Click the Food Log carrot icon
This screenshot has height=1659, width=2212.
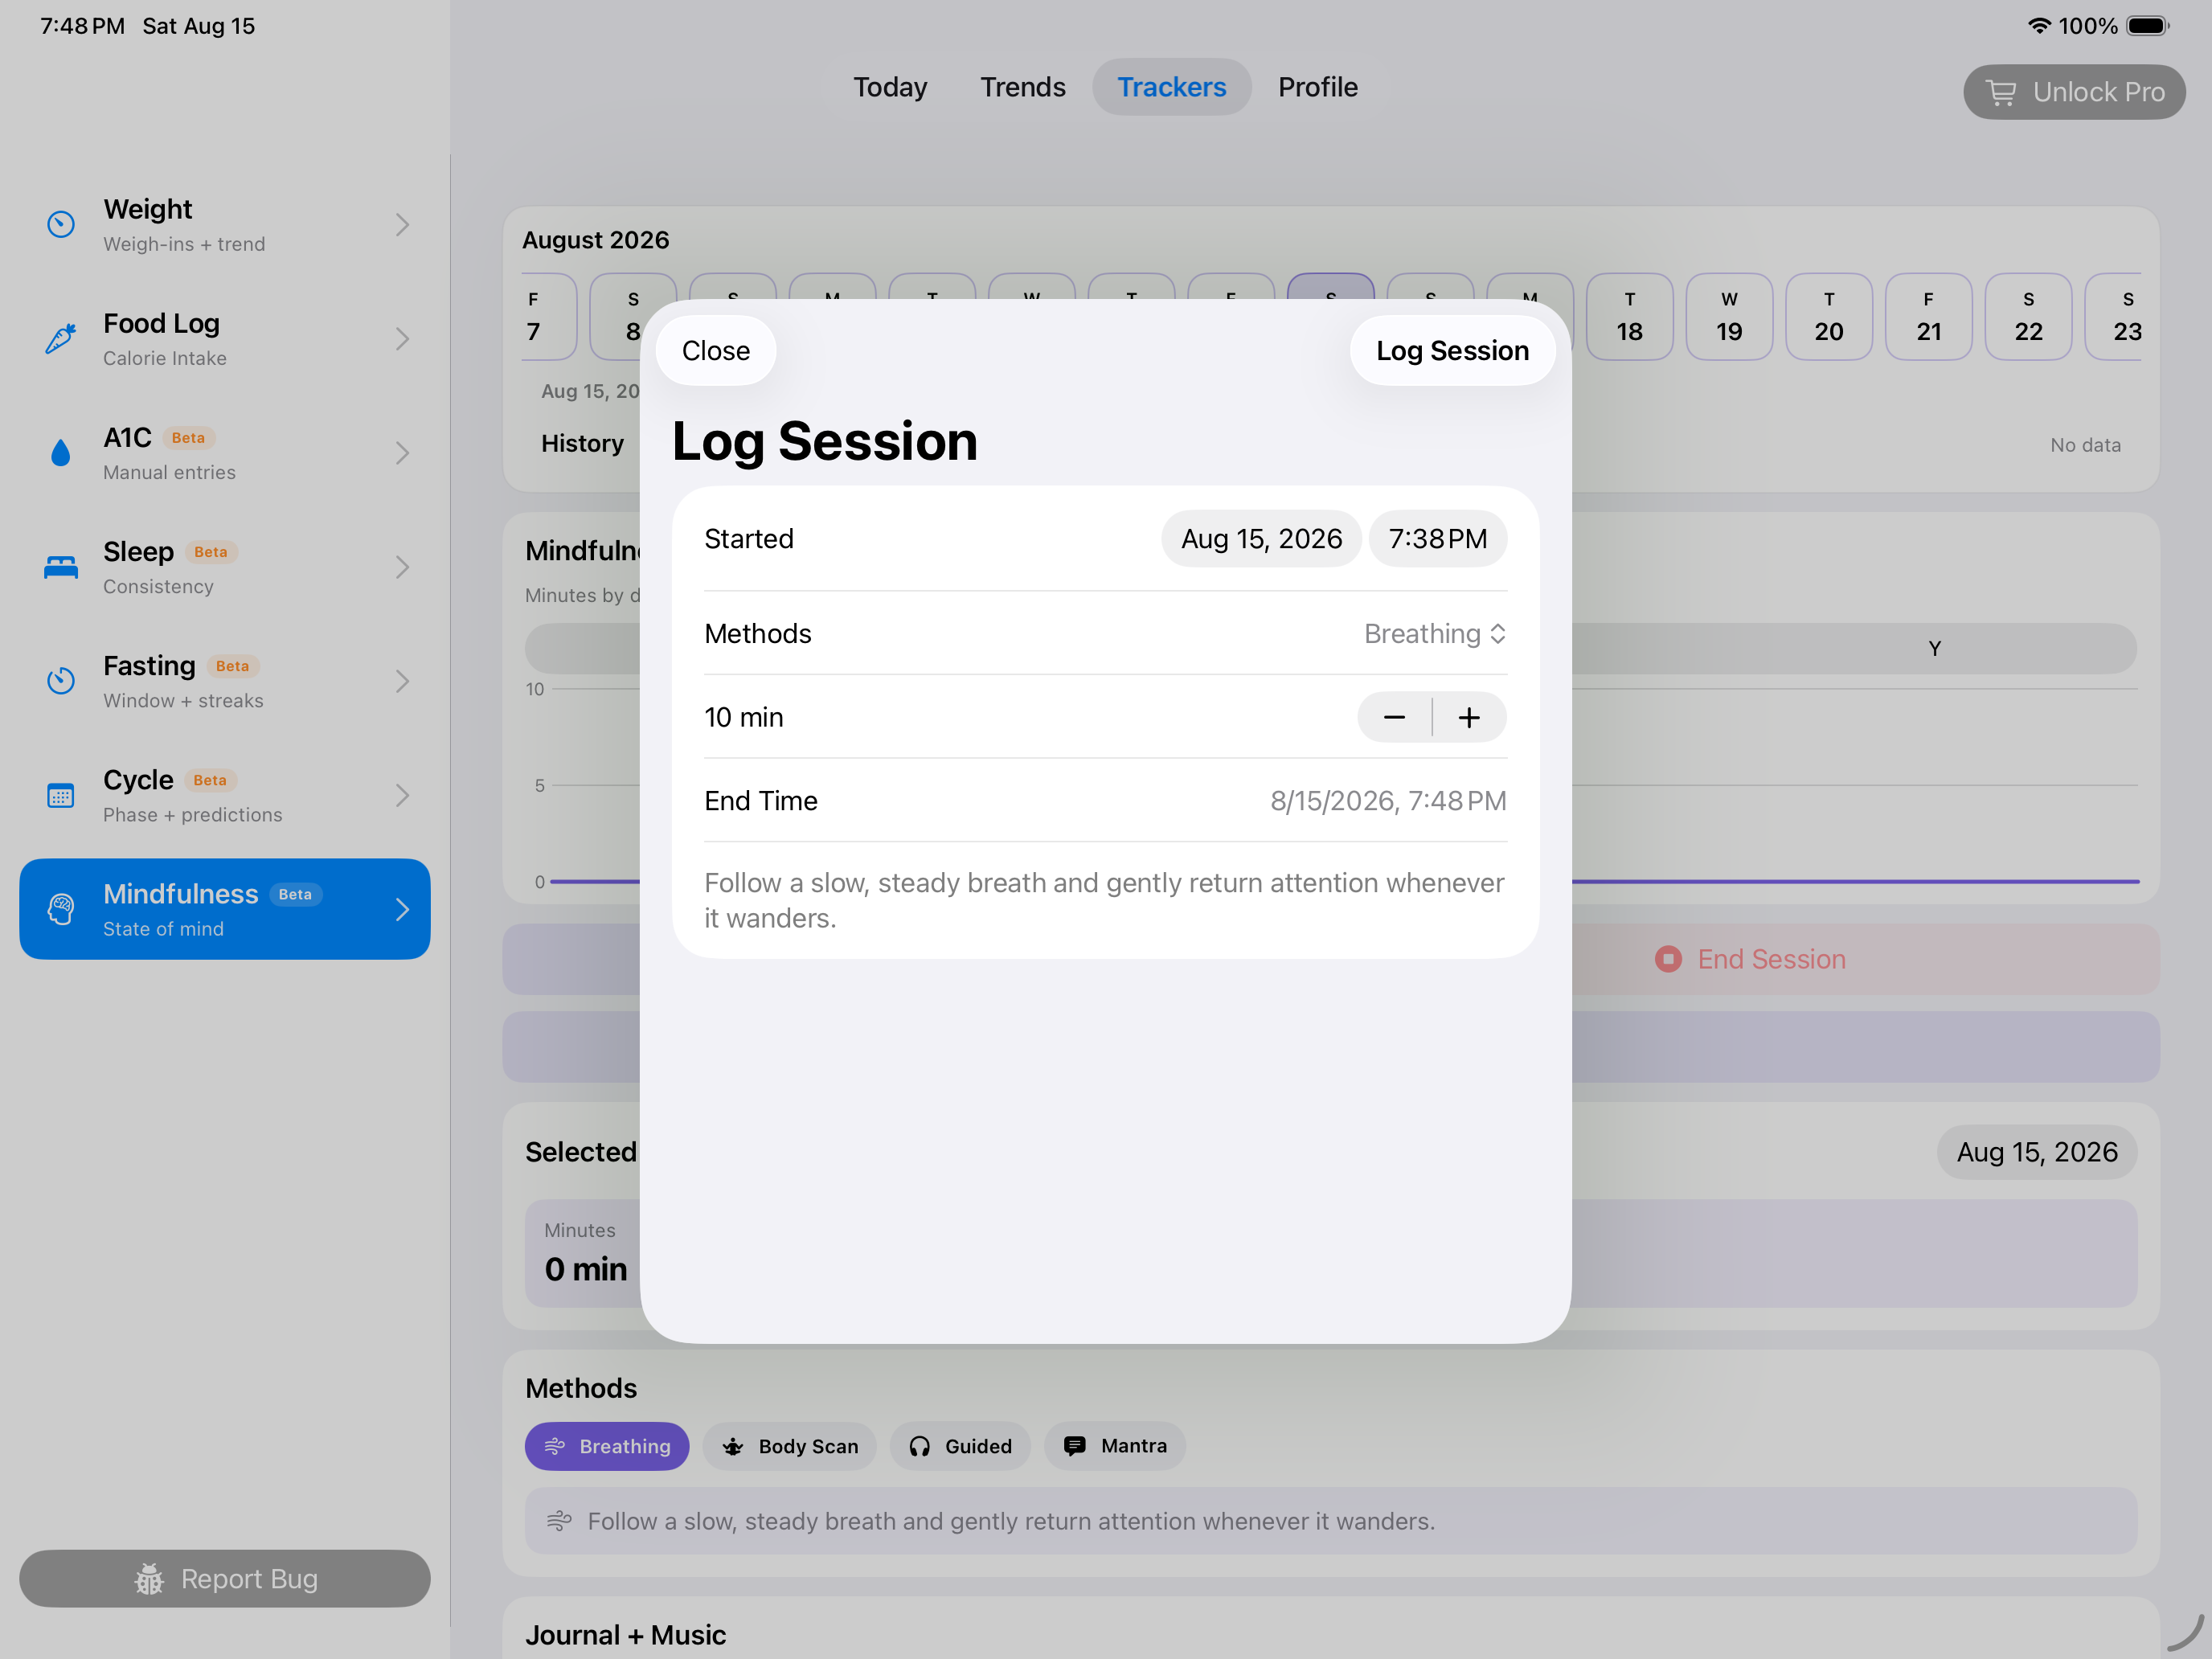[x=61, y=339]
